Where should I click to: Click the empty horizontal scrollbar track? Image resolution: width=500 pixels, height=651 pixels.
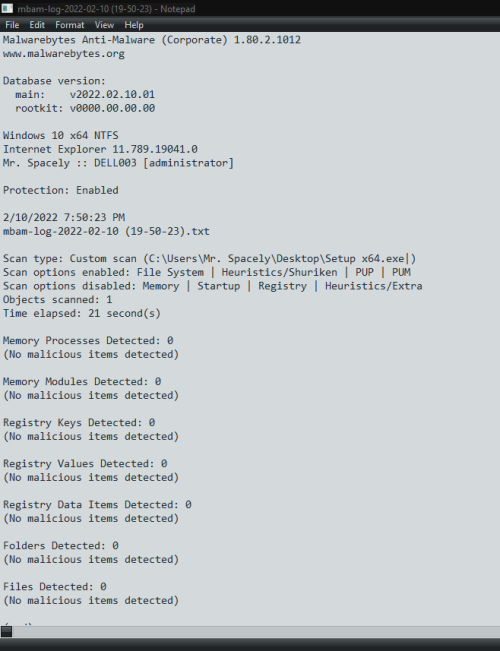[x=256, y=631]
